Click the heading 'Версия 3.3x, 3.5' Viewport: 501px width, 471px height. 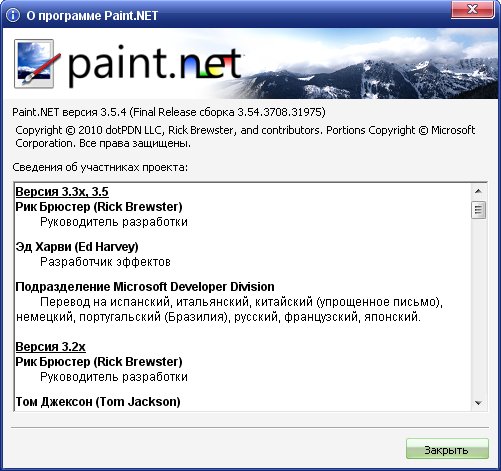(62, 192)
